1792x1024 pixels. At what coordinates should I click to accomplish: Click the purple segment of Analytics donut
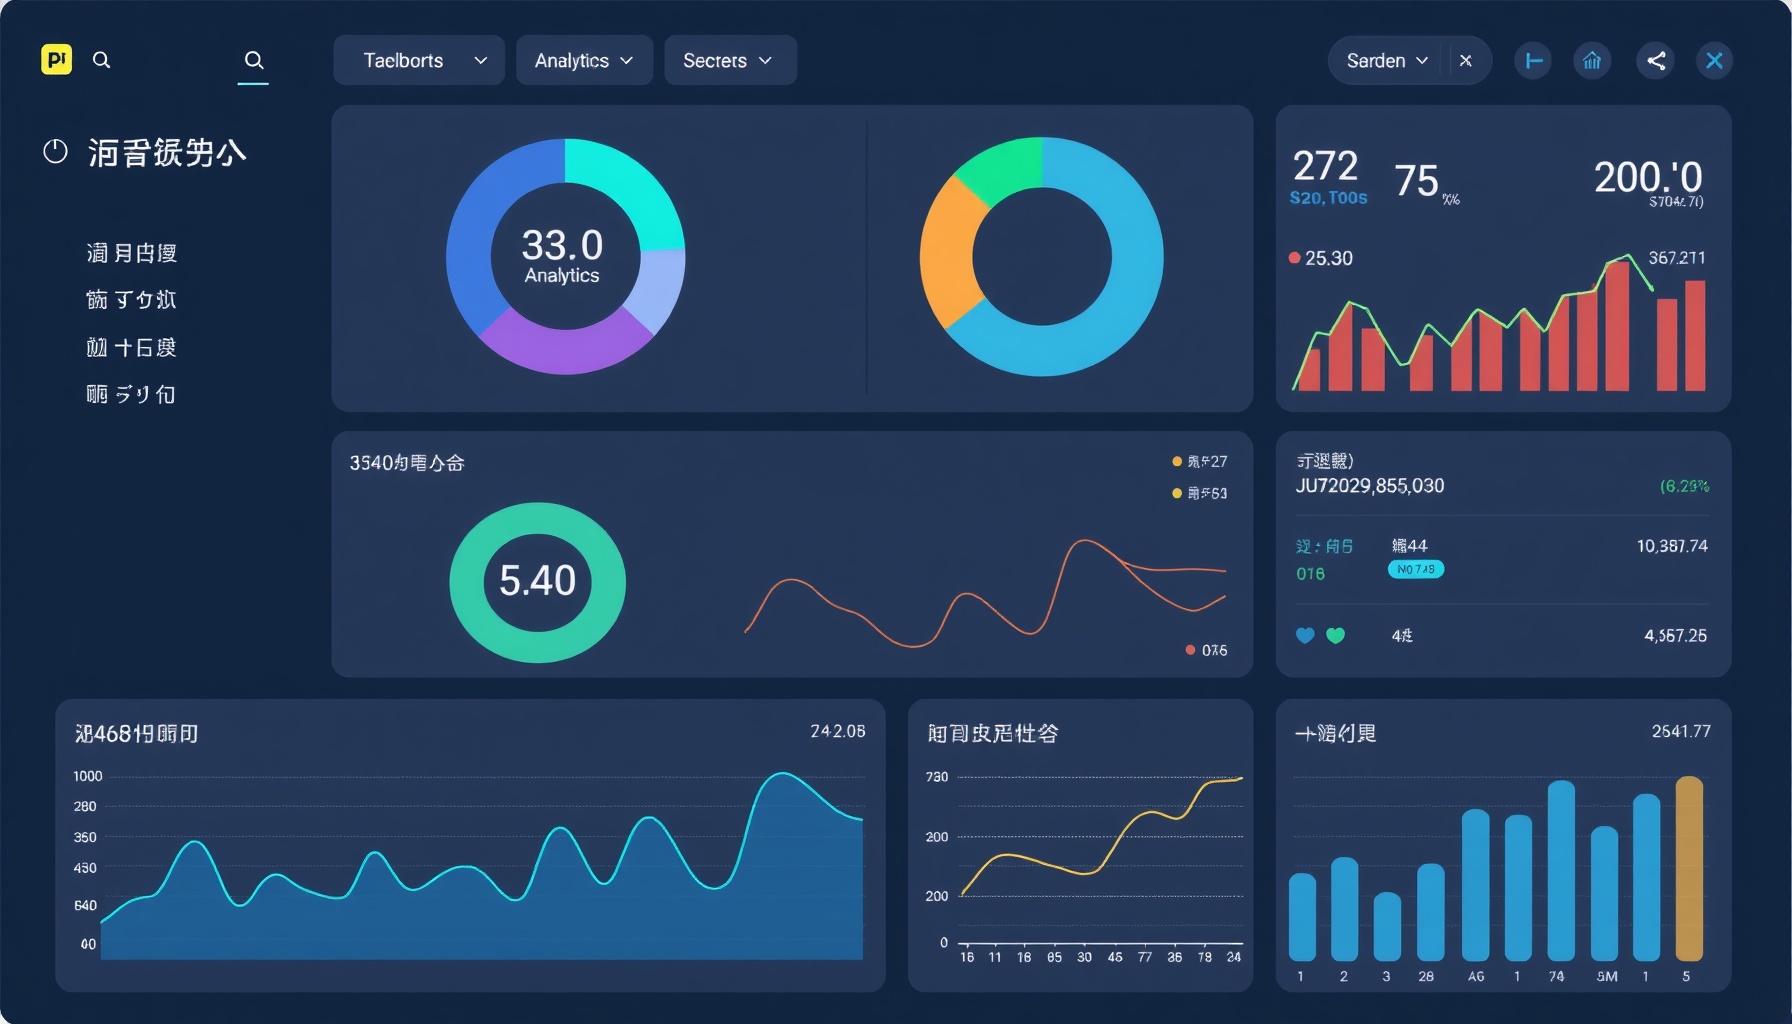click(x=565, y=345)
